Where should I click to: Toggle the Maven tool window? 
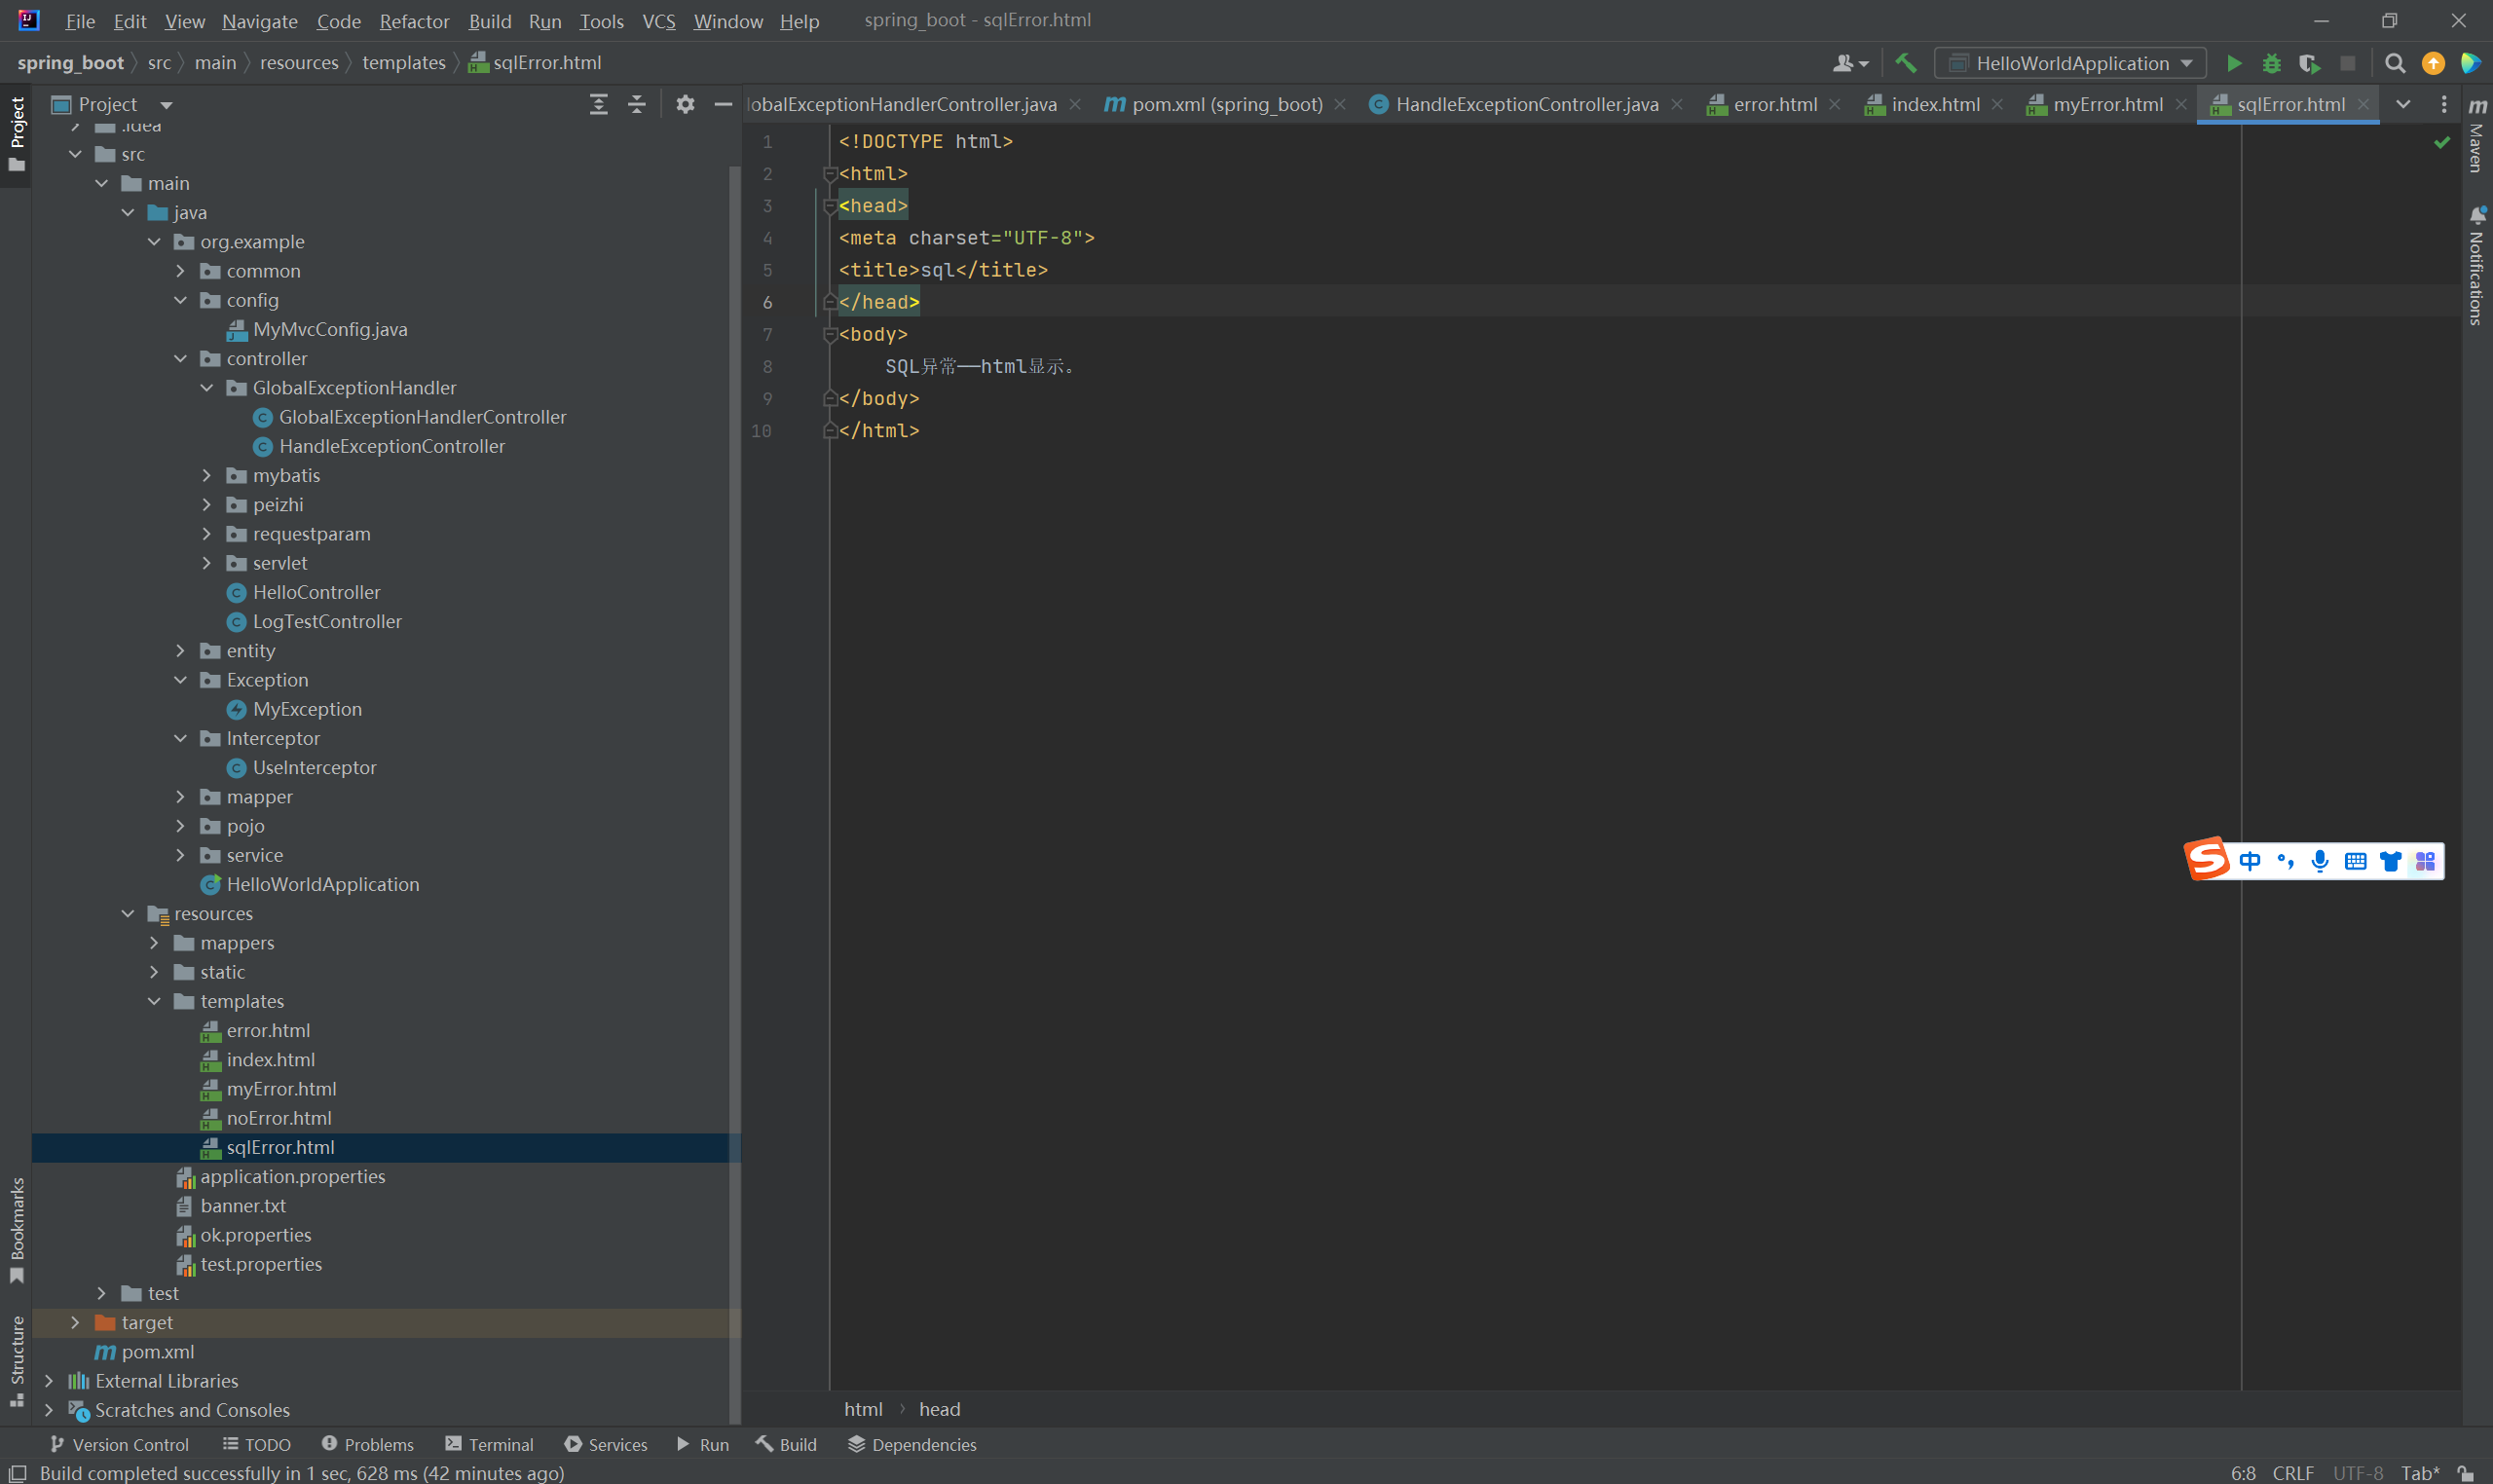[2476, 135]
